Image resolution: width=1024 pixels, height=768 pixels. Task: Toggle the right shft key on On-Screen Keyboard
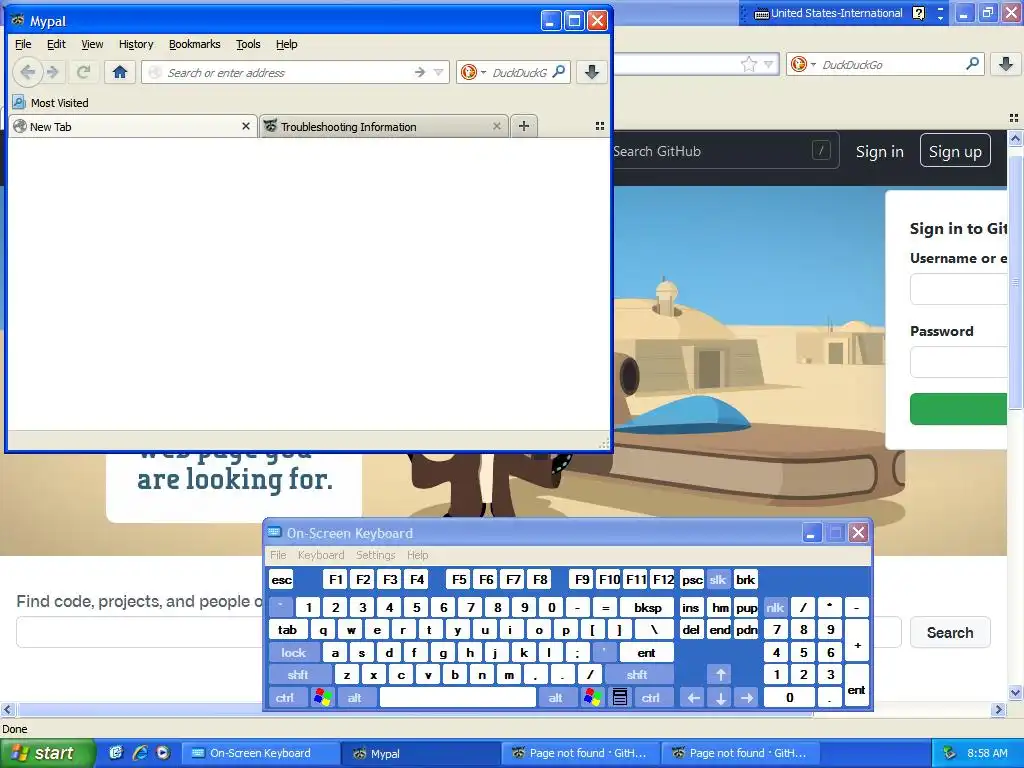pos(637,675)
